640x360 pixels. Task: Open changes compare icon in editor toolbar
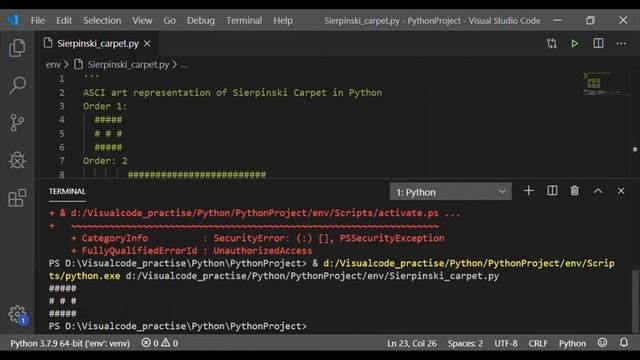[x=552, y=43]
